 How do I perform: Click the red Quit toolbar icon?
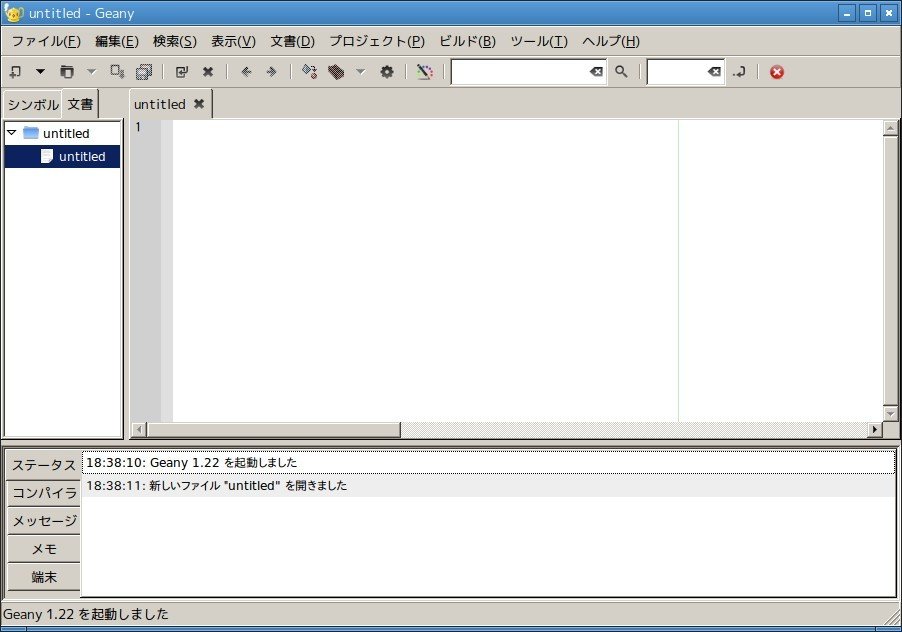tap(777, 72)
